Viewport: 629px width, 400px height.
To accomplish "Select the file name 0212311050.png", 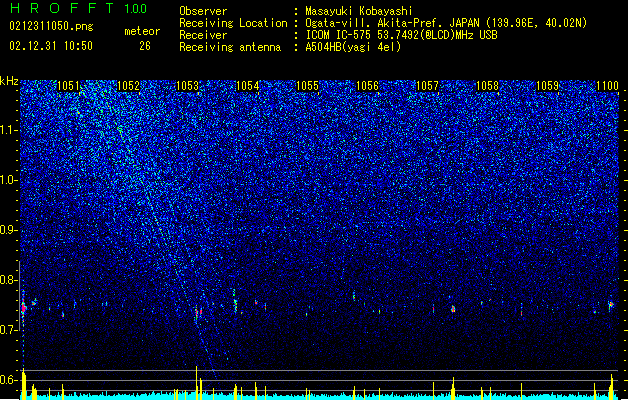I will tap(51, 26).
